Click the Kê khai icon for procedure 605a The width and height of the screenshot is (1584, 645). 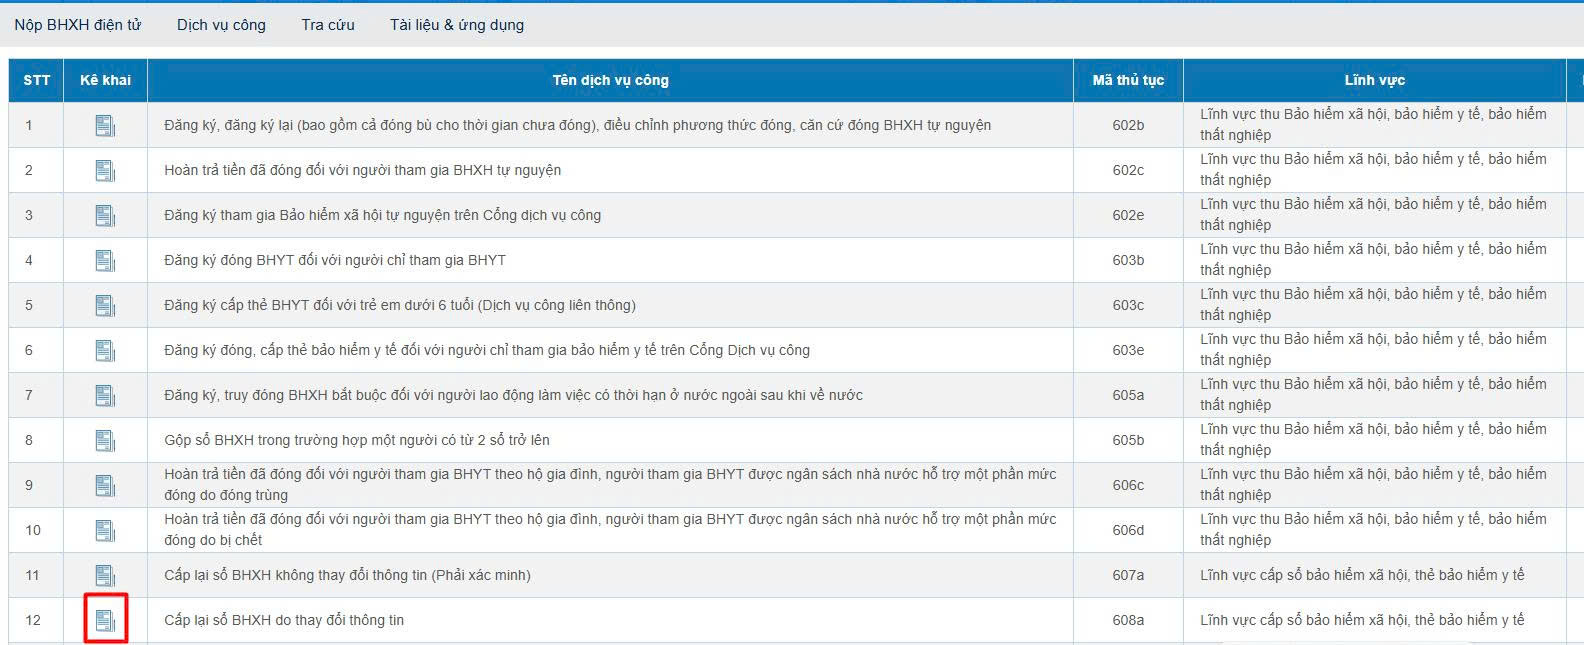click(x=105, y=396)
